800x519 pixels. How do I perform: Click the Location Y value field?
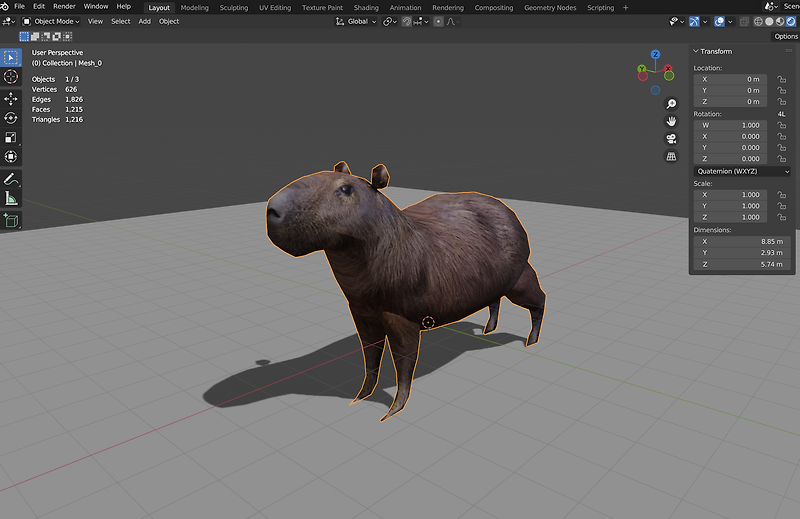[730, 90]
